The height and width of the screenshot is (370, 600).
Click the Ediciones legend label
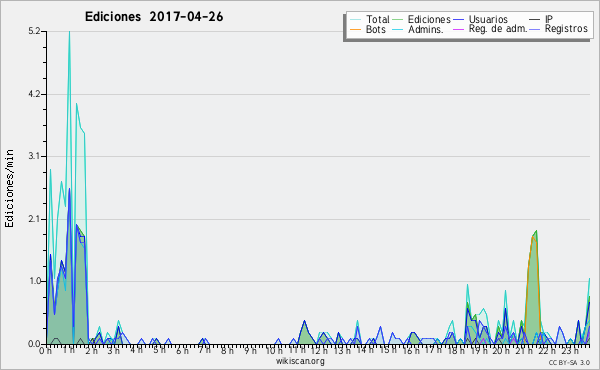point(429,19)
